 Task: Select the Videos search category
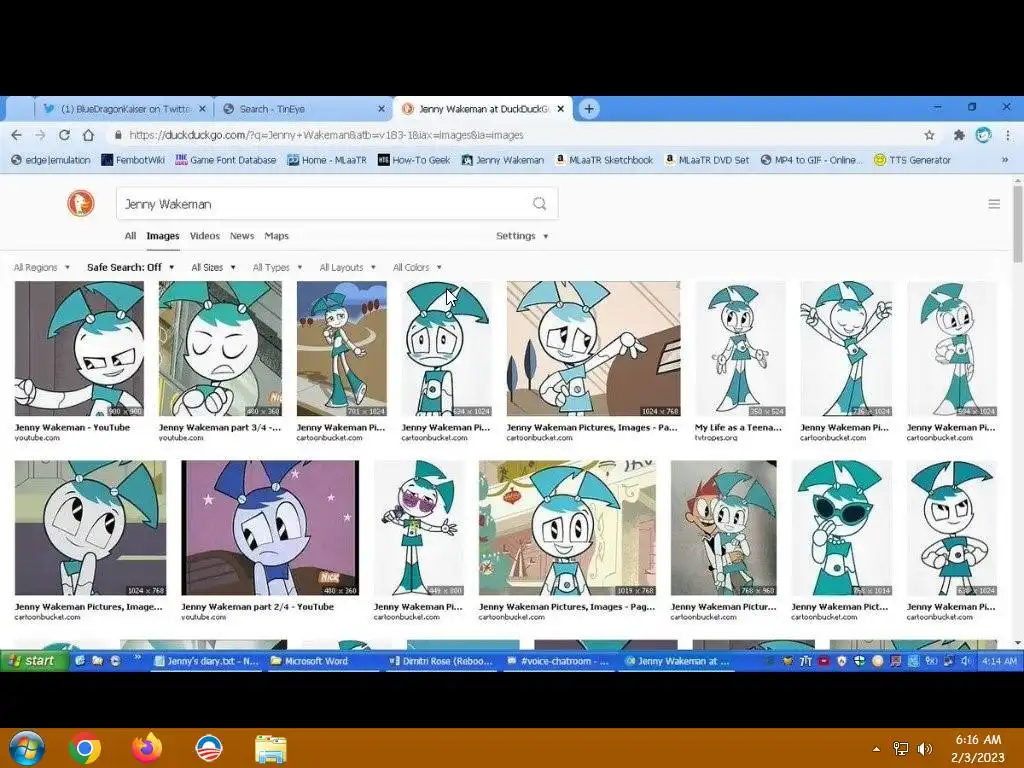click(x=204, y=236)
